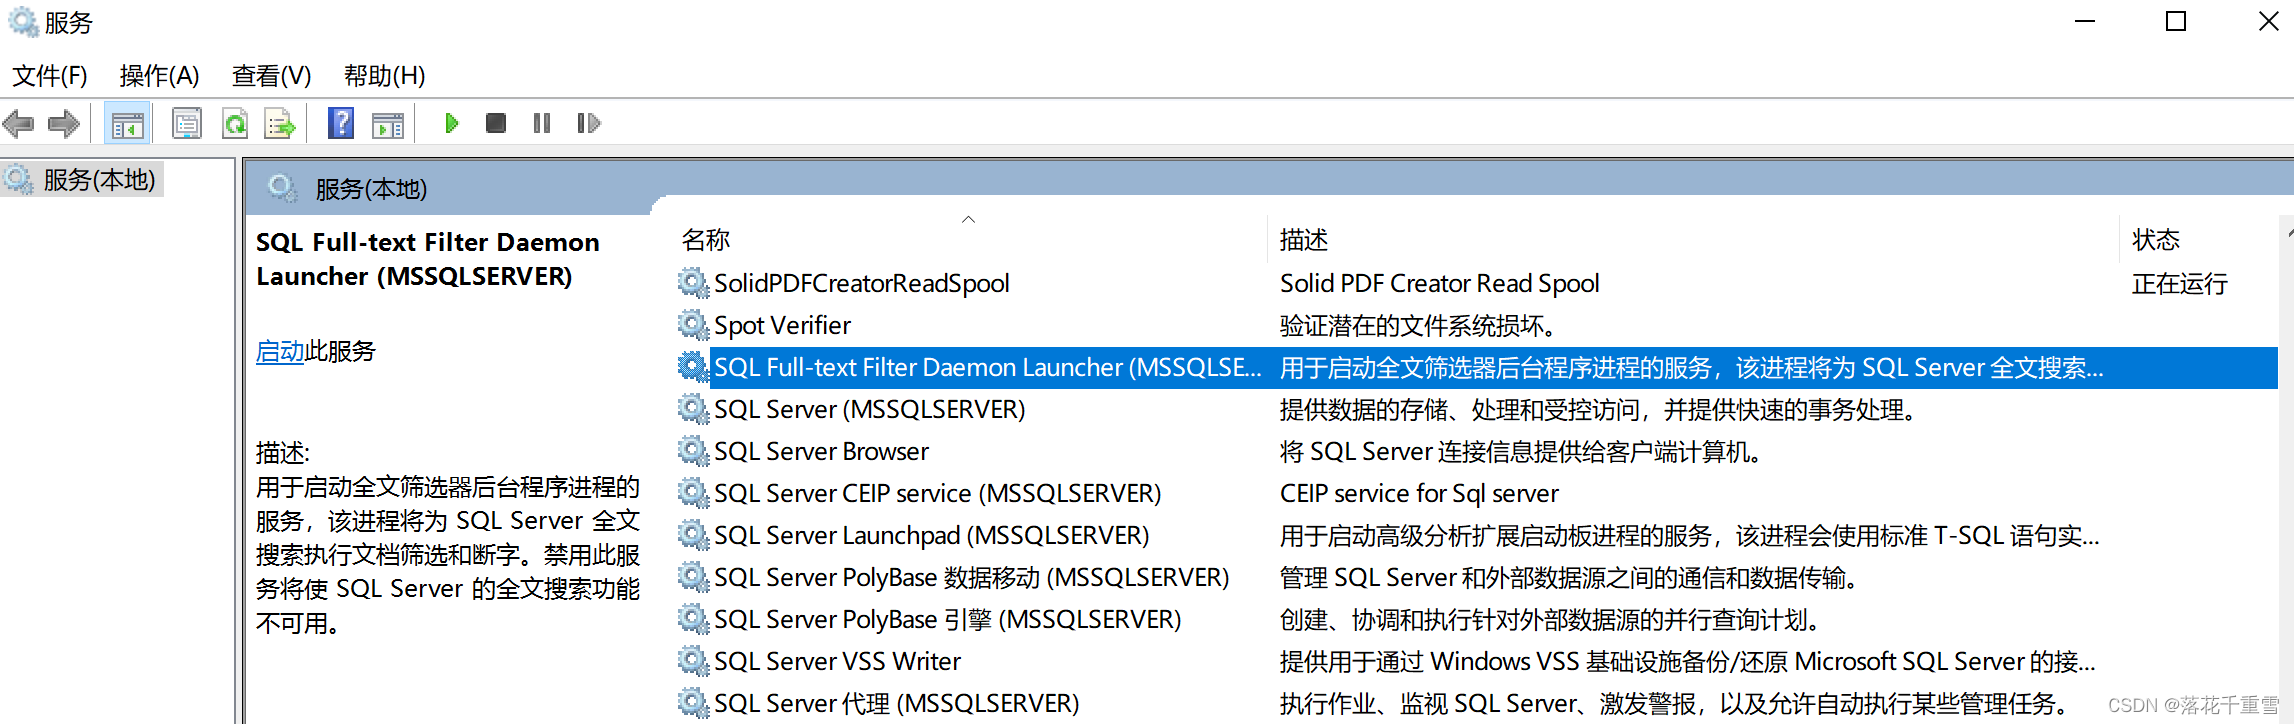This screenshot has width=2294, height=724.
Task: Select the SQL Server VSS Writer service name
Action: click(838, 661)
